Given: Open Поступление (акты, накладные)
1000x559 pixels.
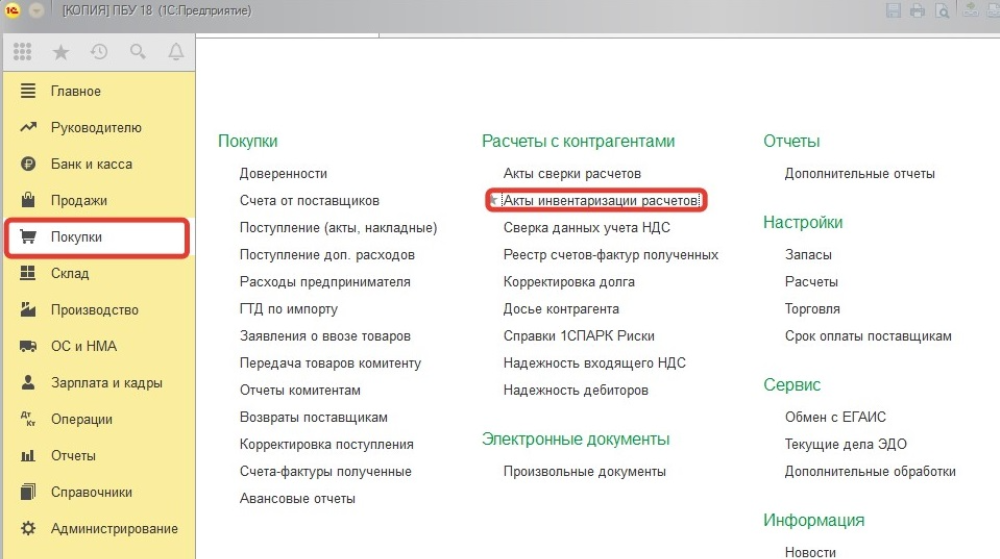Looking at the screenshot, I should point(339,228).
